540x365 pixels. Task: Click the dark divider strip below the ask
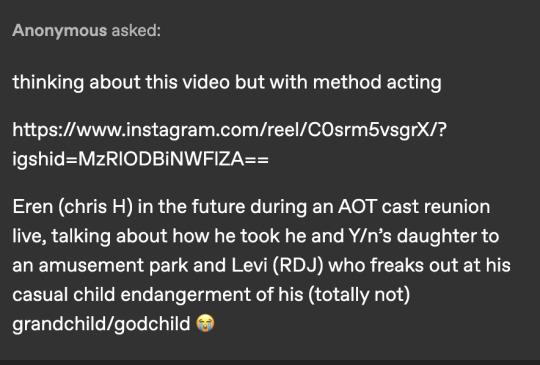pos(270,362)
